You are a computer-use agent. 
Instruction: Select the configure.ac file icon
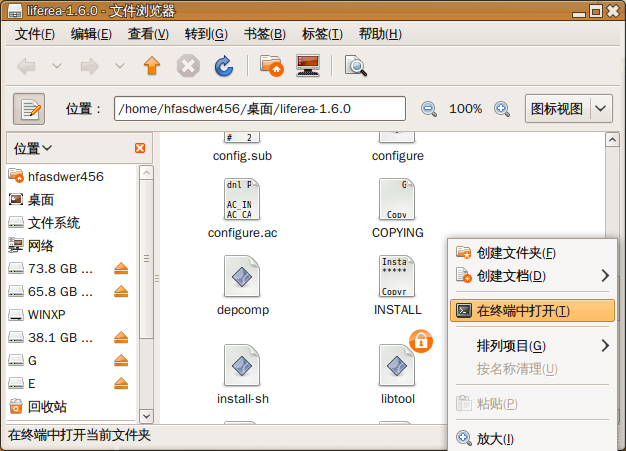pyautogui.click(x=242, y=199)
